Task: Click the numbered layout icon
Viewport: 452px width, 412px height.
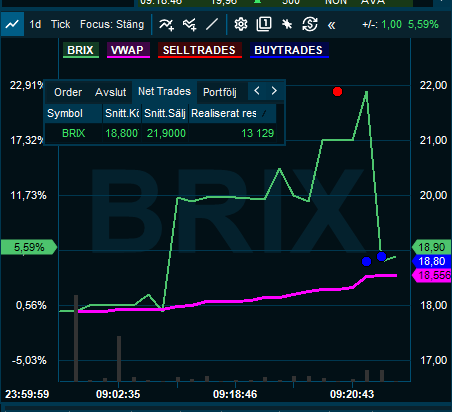Action: [x=264, y=24]
